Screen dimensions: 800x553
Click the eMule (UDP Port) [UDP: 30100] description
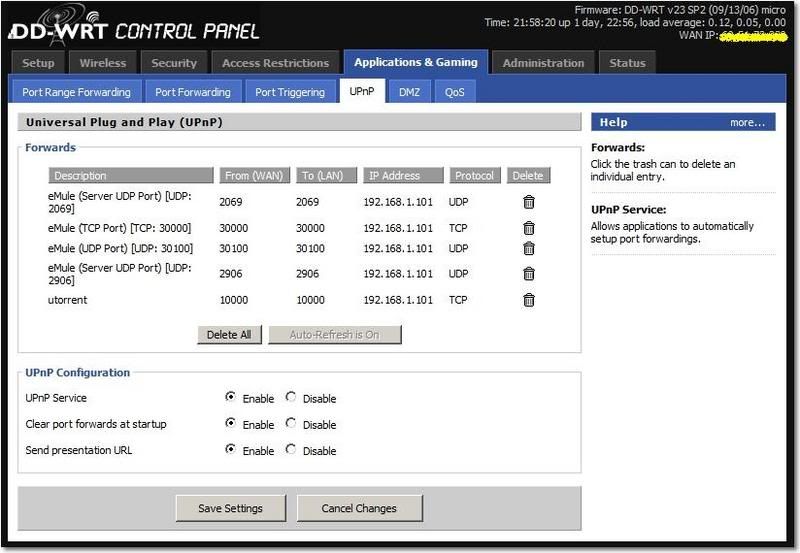coord(120,248)
